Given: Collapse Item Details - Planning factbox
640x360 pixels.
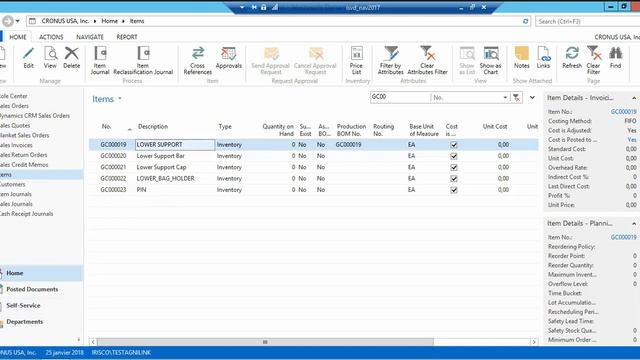Looking at the screenshot, I should coord(634,224).
